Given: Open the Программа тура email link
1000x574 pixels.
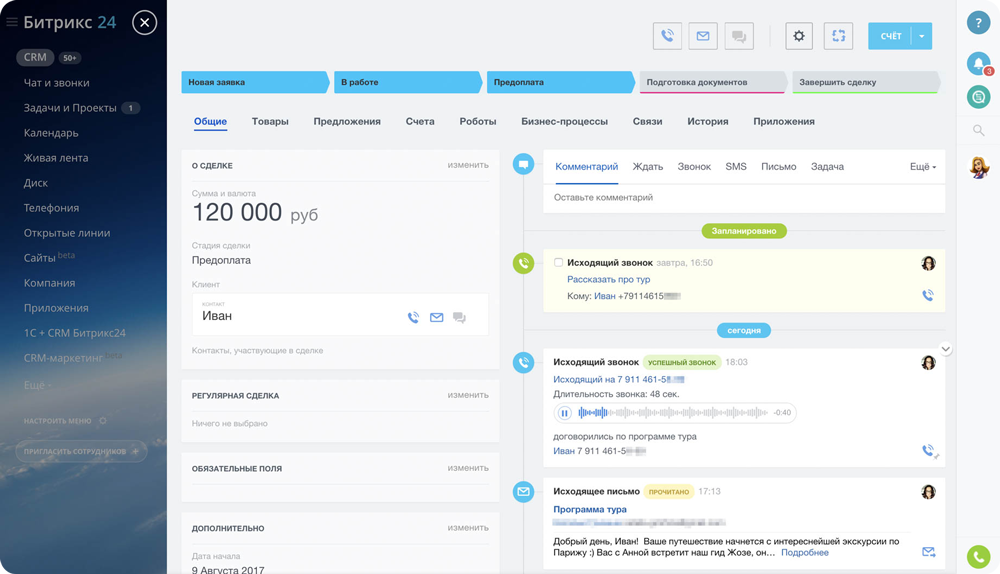Looking at the screenshot, I should 590,509.
